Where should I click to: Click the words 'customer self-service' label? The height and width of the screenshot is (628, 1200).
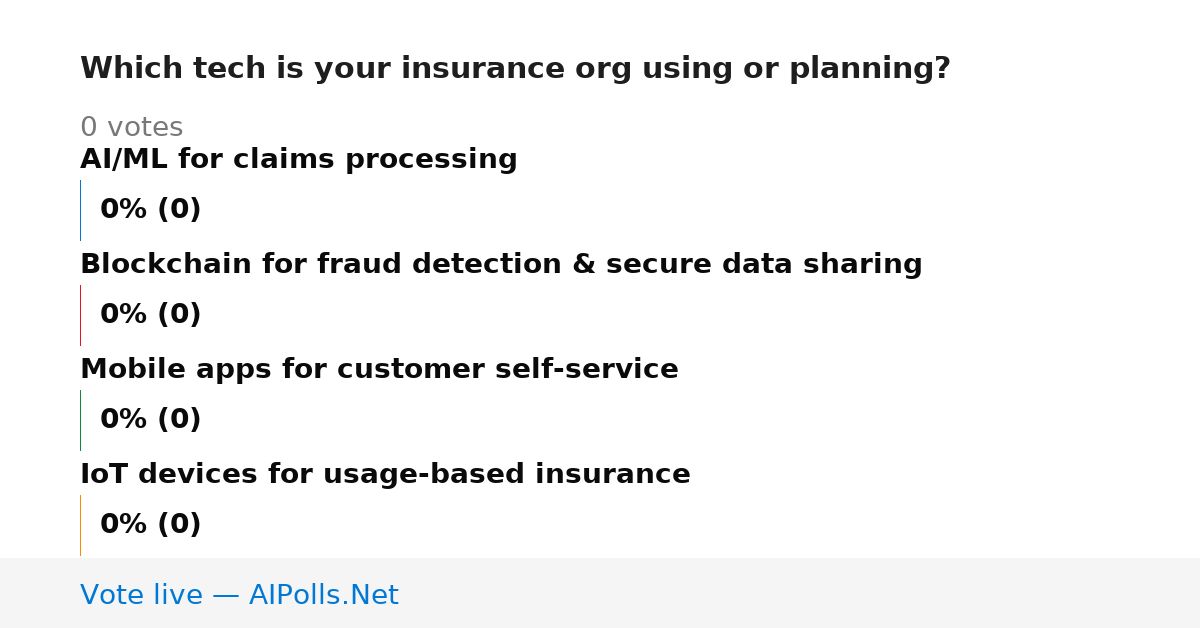(x=508, y=370)
